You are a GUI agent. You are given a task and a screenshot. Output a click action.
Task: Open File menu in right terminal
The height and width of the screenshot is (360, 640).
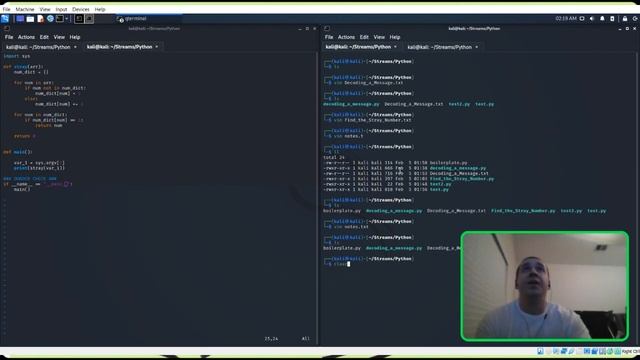point(329,37)
